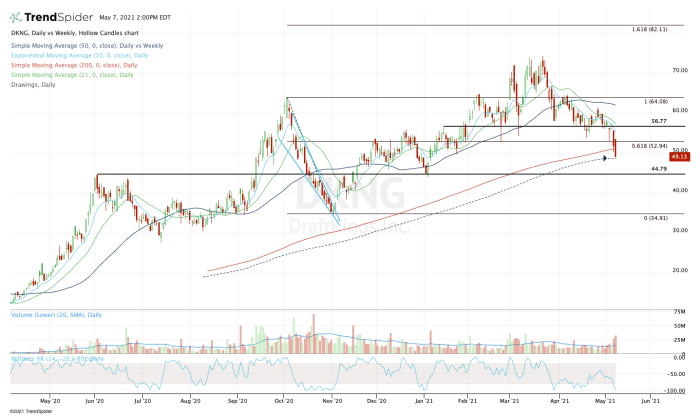Click the 1 (64.08) Fibonacci level label
The image size is (700, 416).
[x=656, y=102]
